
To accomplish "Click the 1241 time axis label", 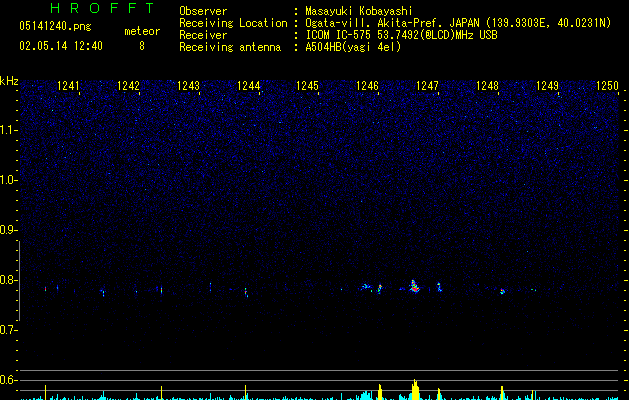I will coord(68,86).
